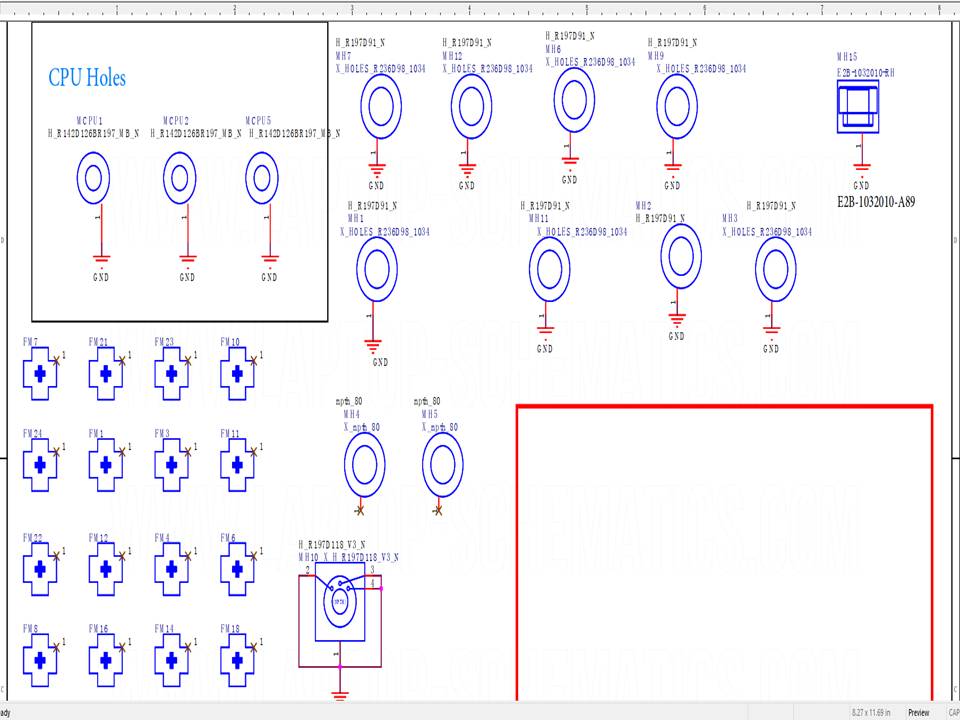The image size is (960, 720).
Task: Select fiducial mark FM4
Action: tap(171, 569)
